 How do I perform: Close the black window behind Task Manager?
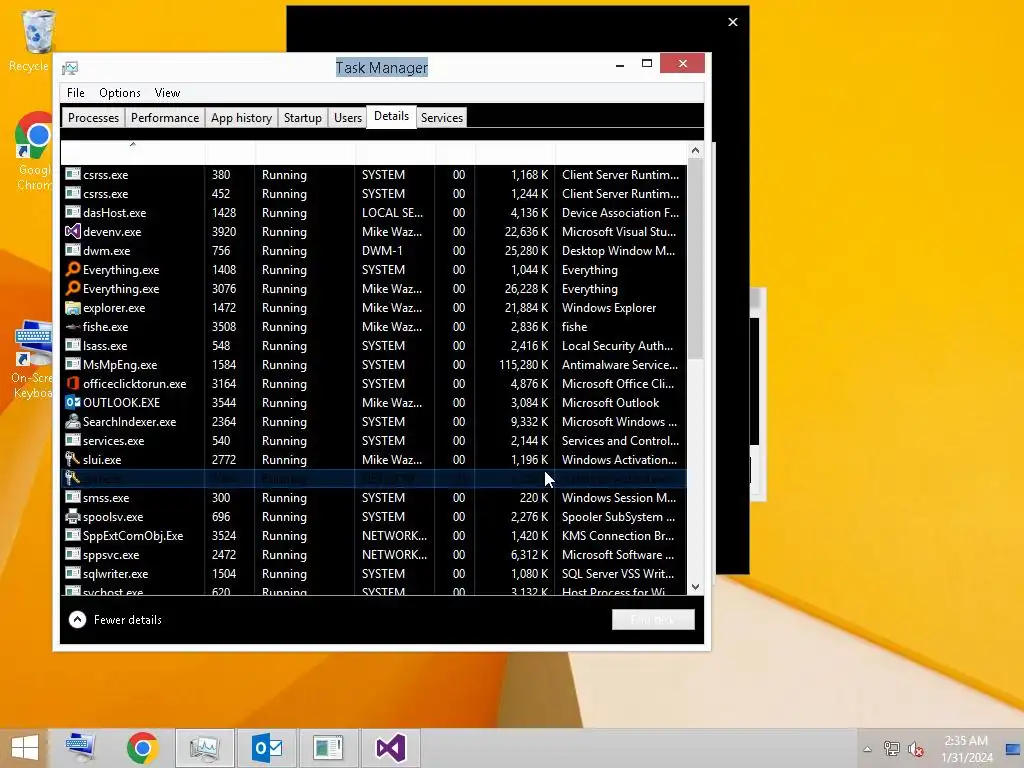point(733,22)
